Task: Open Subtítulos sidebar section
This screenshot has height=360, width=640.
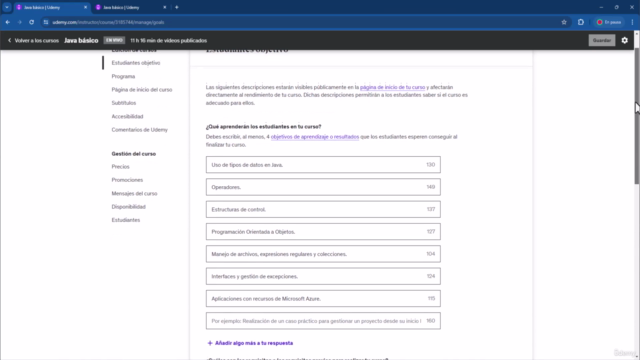Action: tap(124, 103)
